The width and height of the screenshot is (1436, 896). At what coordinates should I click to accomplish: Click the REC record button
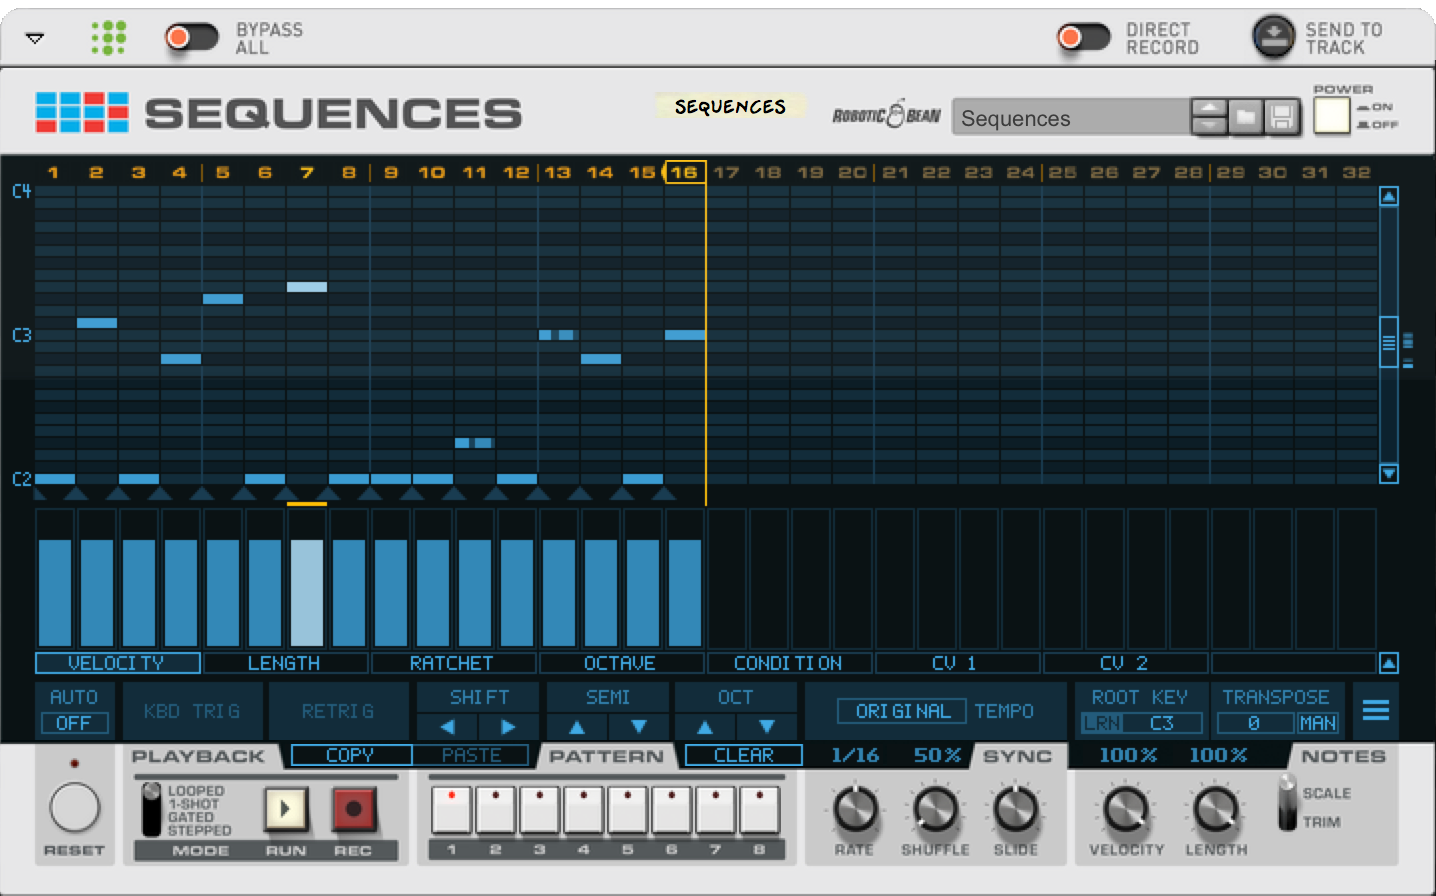354,809
